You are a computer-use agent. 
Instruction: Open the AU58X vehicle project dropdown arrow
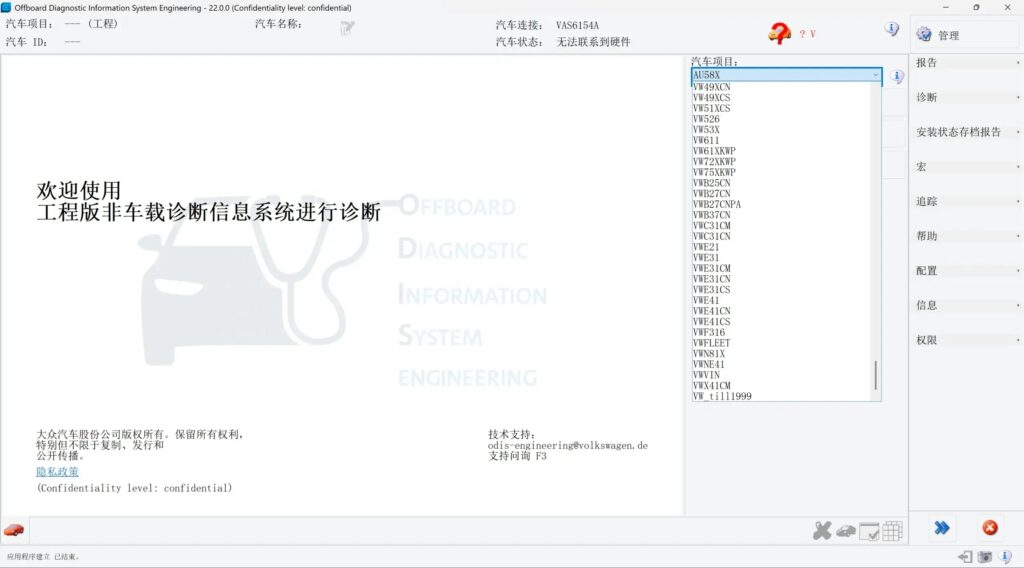[x=876, y=75]
